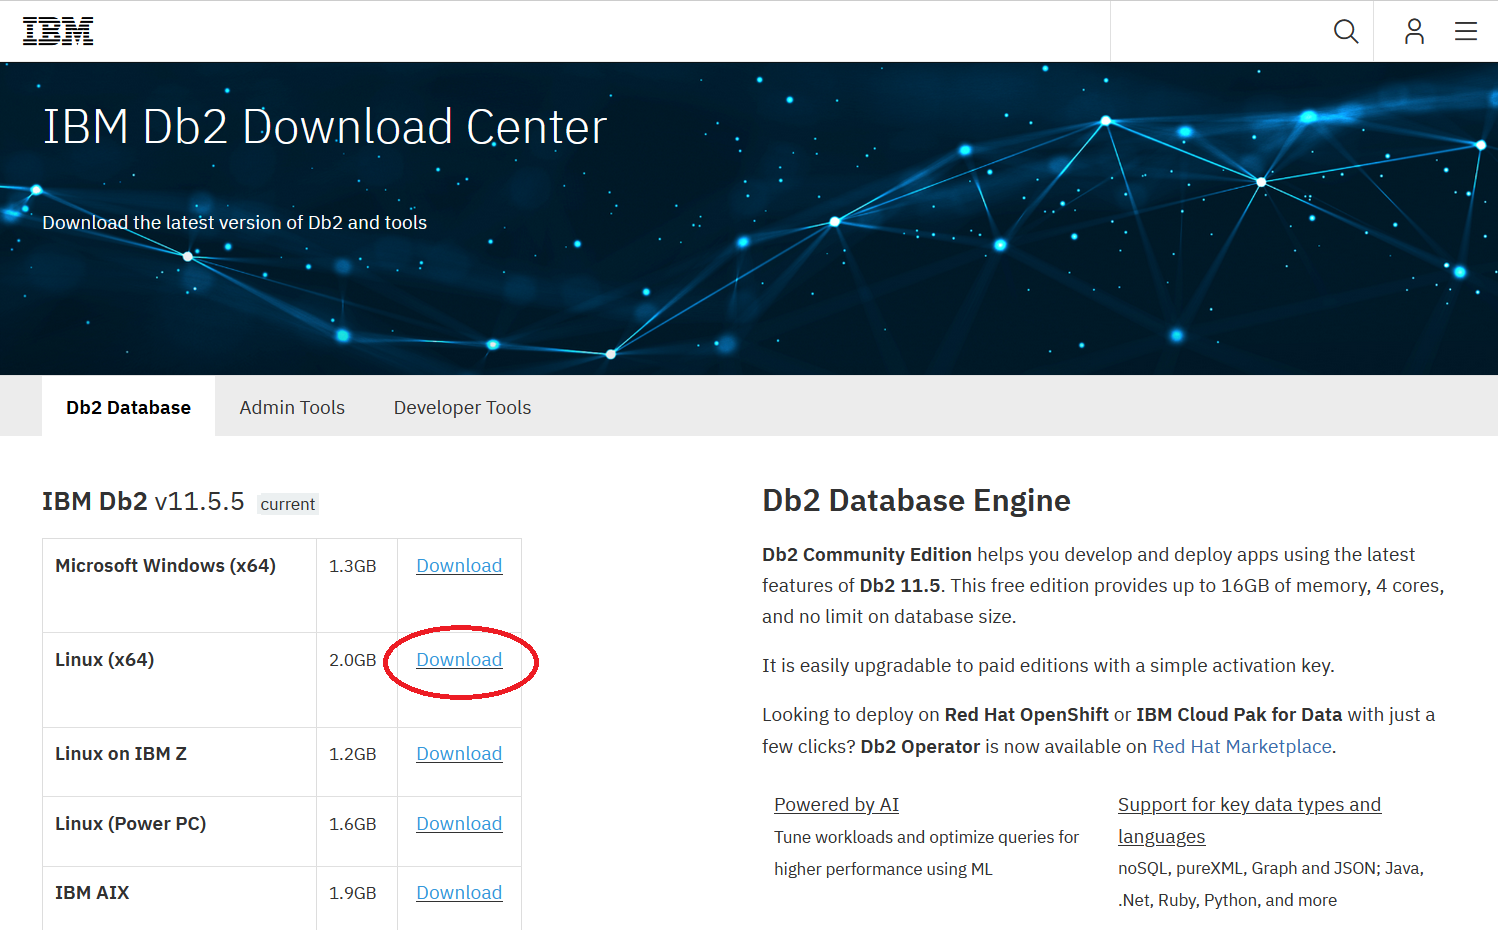
Task: Click 'Download the latest version of Db2' subtitle
Action: [234, 222]
